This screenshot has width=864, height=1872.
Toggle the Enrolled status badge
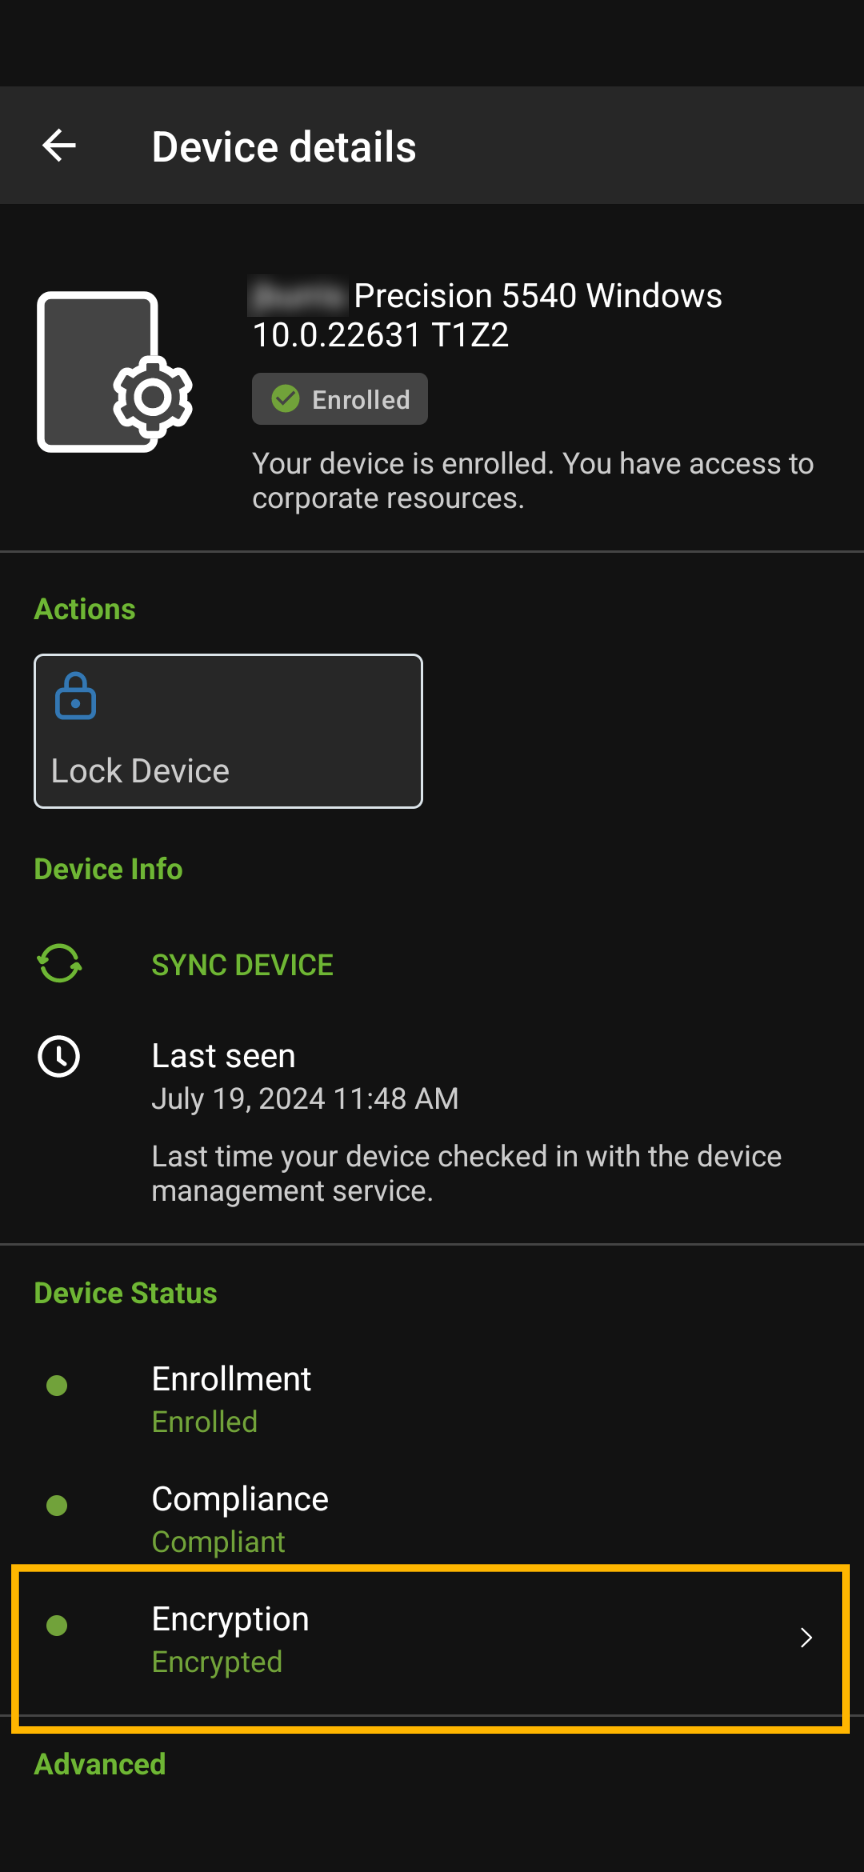(x=339, y=398)
